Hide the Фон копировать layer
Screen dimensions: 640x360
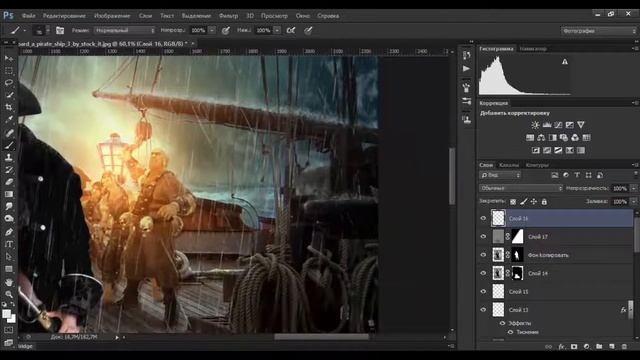[x=483, y=255]
